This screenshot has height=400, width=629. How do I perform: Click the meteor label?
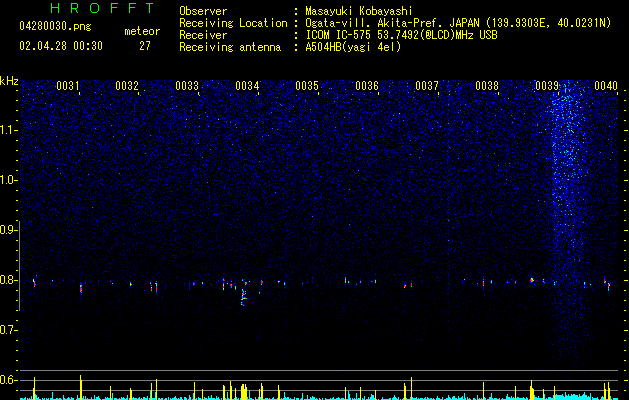(142, 31)
